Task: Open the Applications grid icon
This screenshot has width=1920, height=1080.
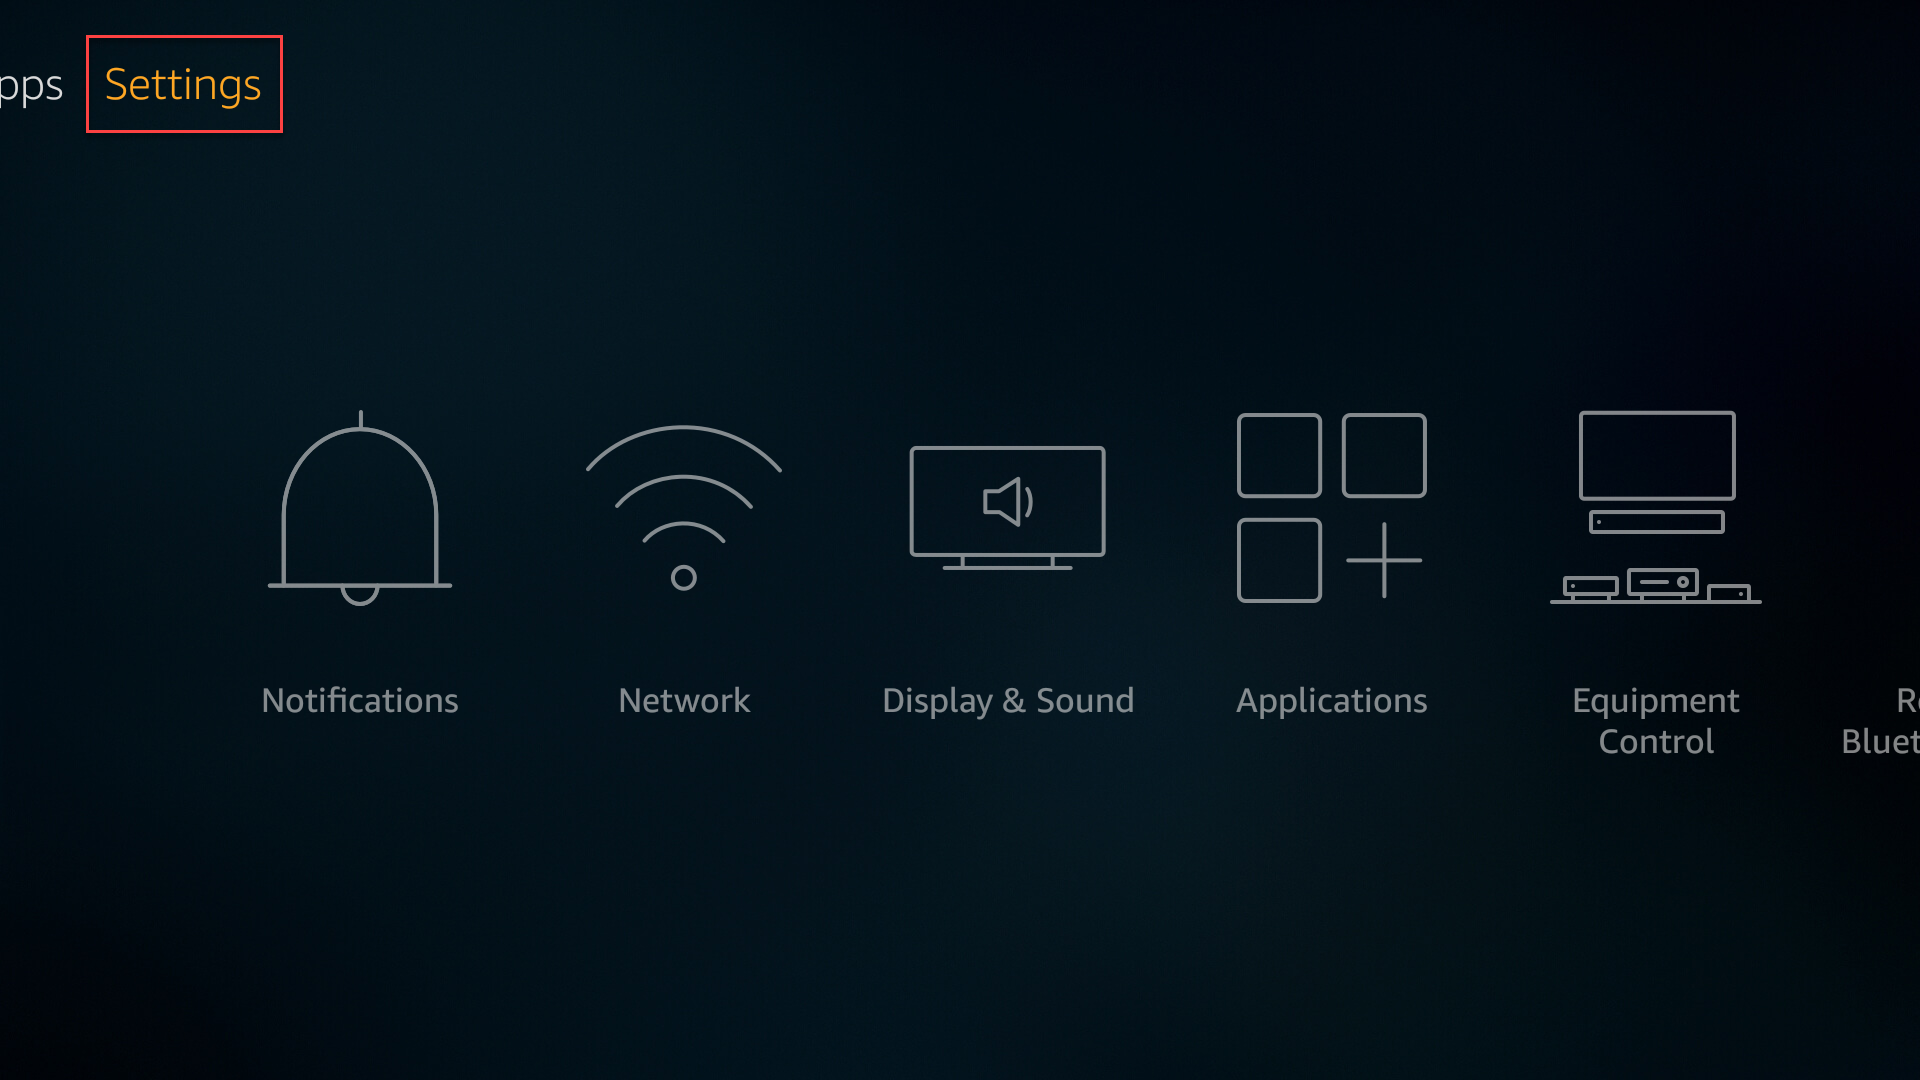Action: (x=1332, y=508)
